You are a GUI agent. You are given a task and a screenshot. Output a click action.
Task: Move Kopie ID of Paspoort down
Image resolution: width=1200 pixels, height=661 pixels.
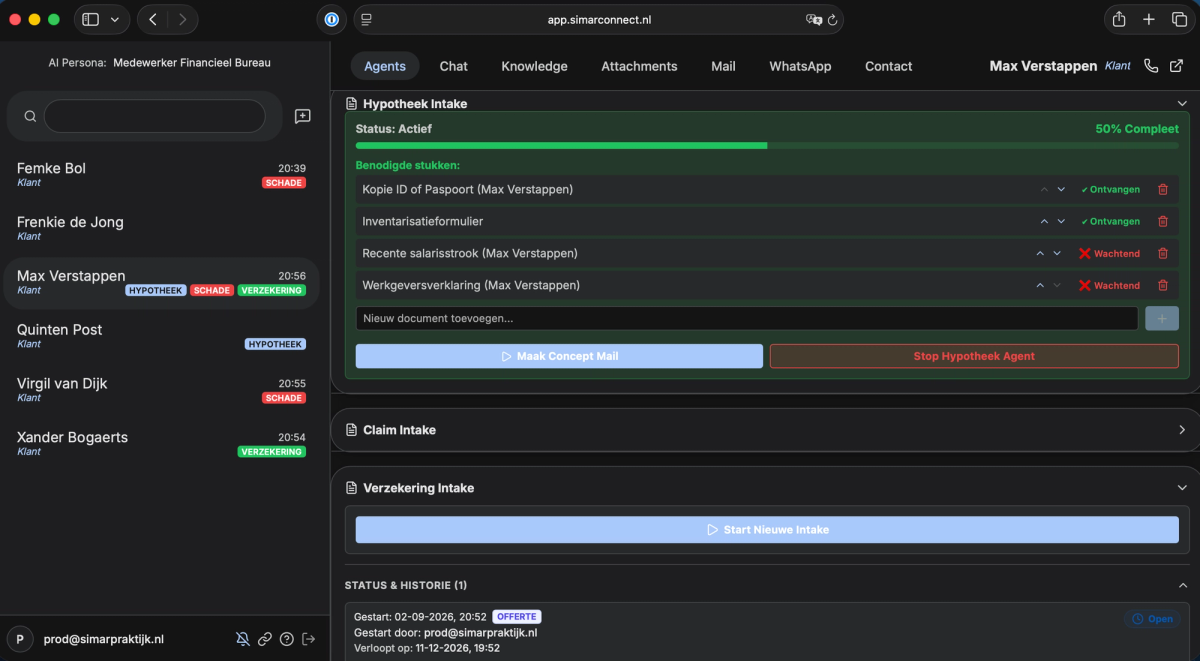pos(1060,189)
